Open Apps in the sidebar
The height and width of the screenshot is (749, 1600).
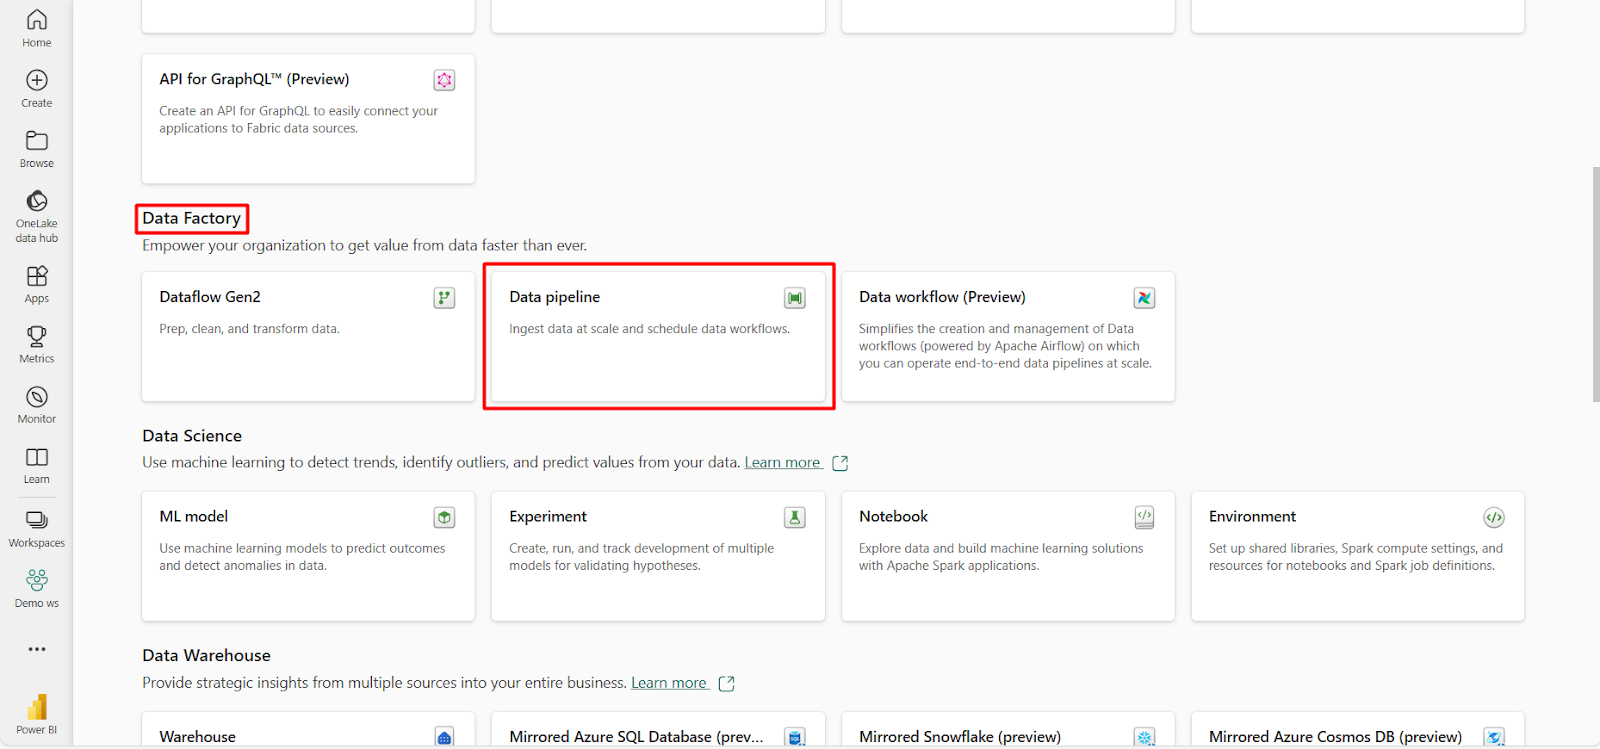click(x=36, y=284)
